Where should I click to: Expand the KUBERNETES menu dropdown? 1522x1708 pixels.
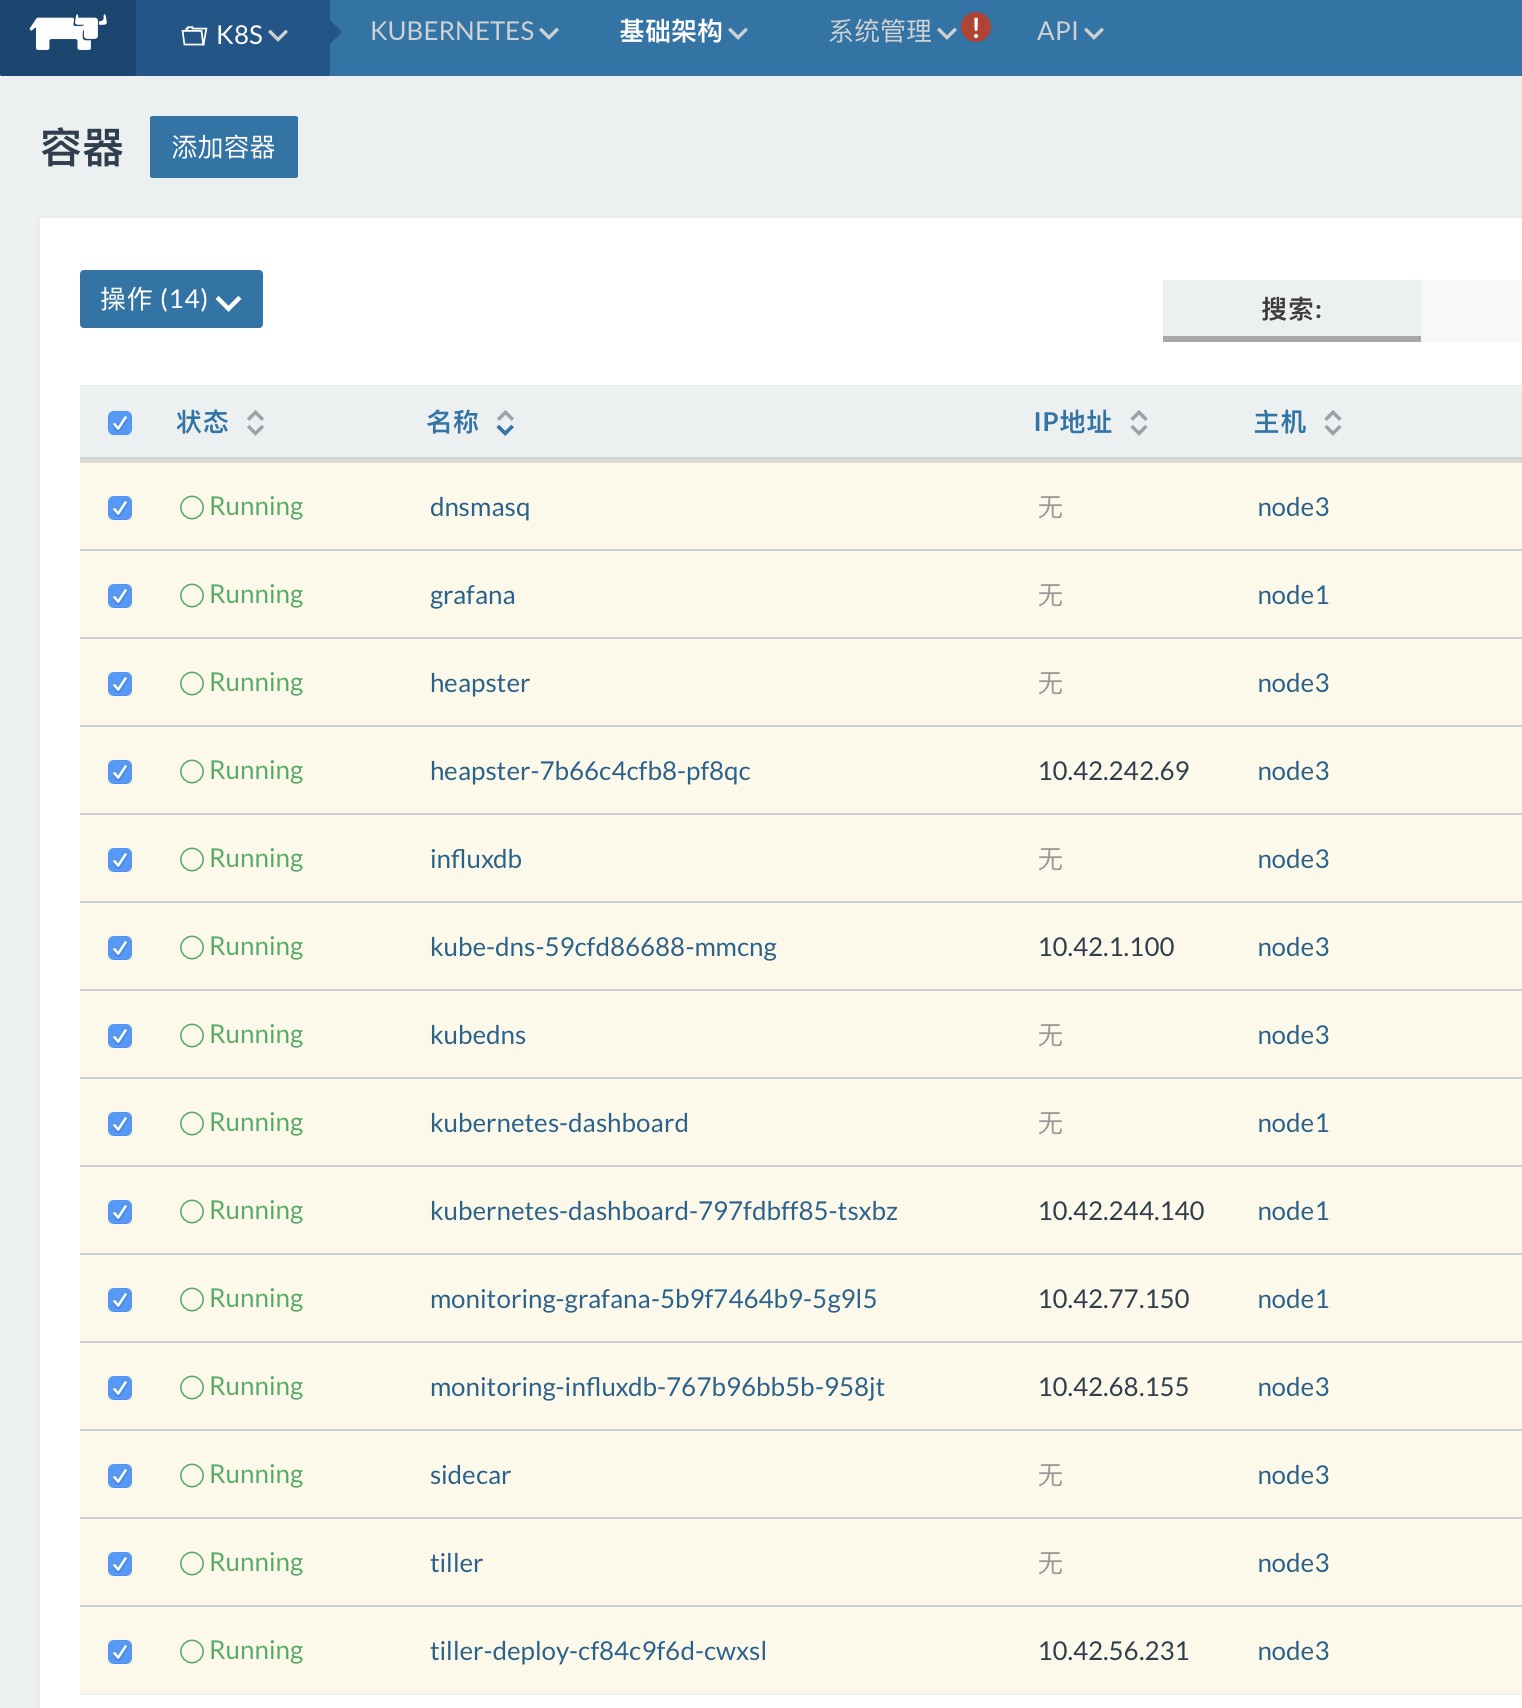tap(464, 32)
